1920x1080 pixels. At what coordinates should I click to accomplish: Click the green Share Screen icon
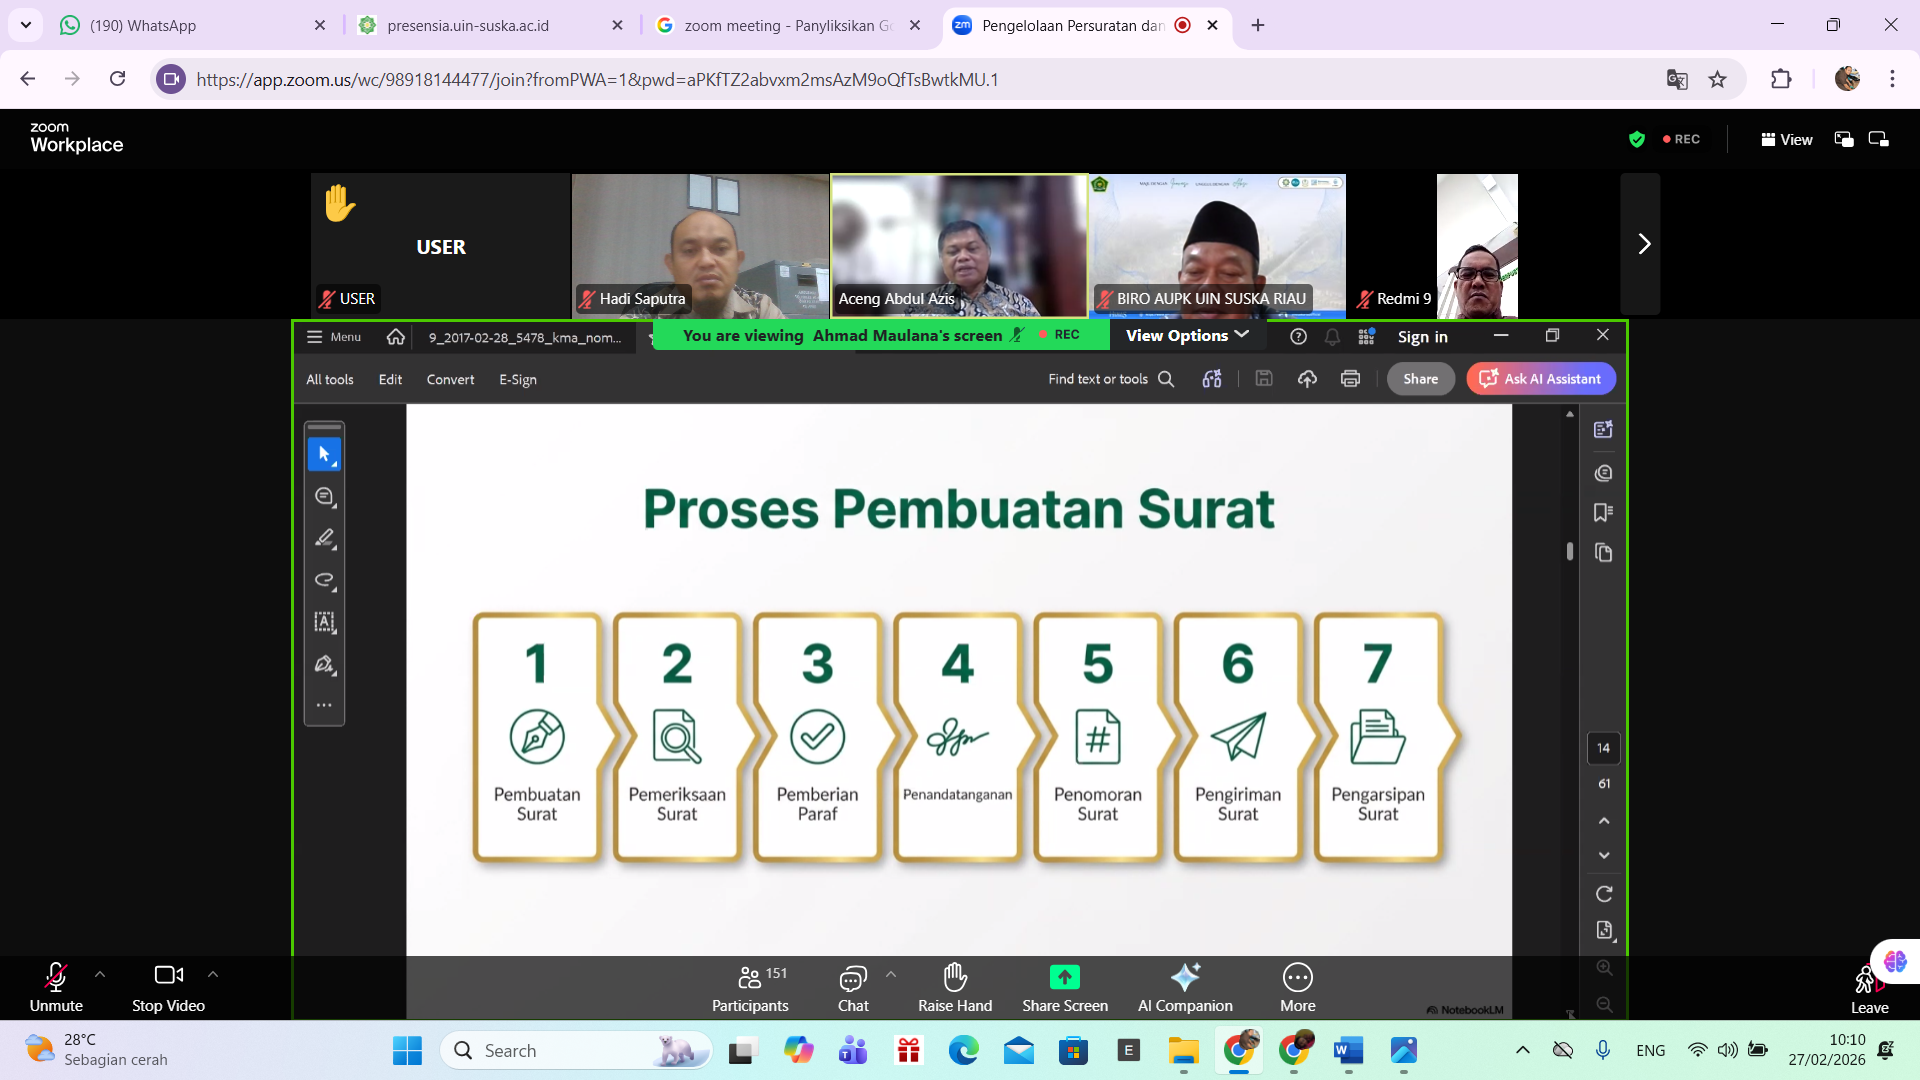pos(1064,976)
